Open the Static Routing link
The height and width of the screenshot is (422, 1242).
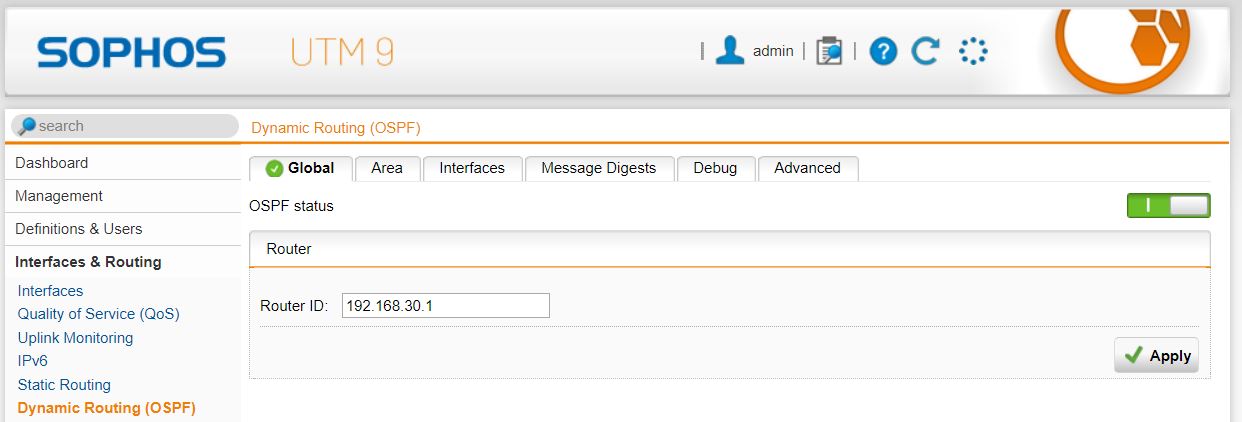[x=65, y=385]
